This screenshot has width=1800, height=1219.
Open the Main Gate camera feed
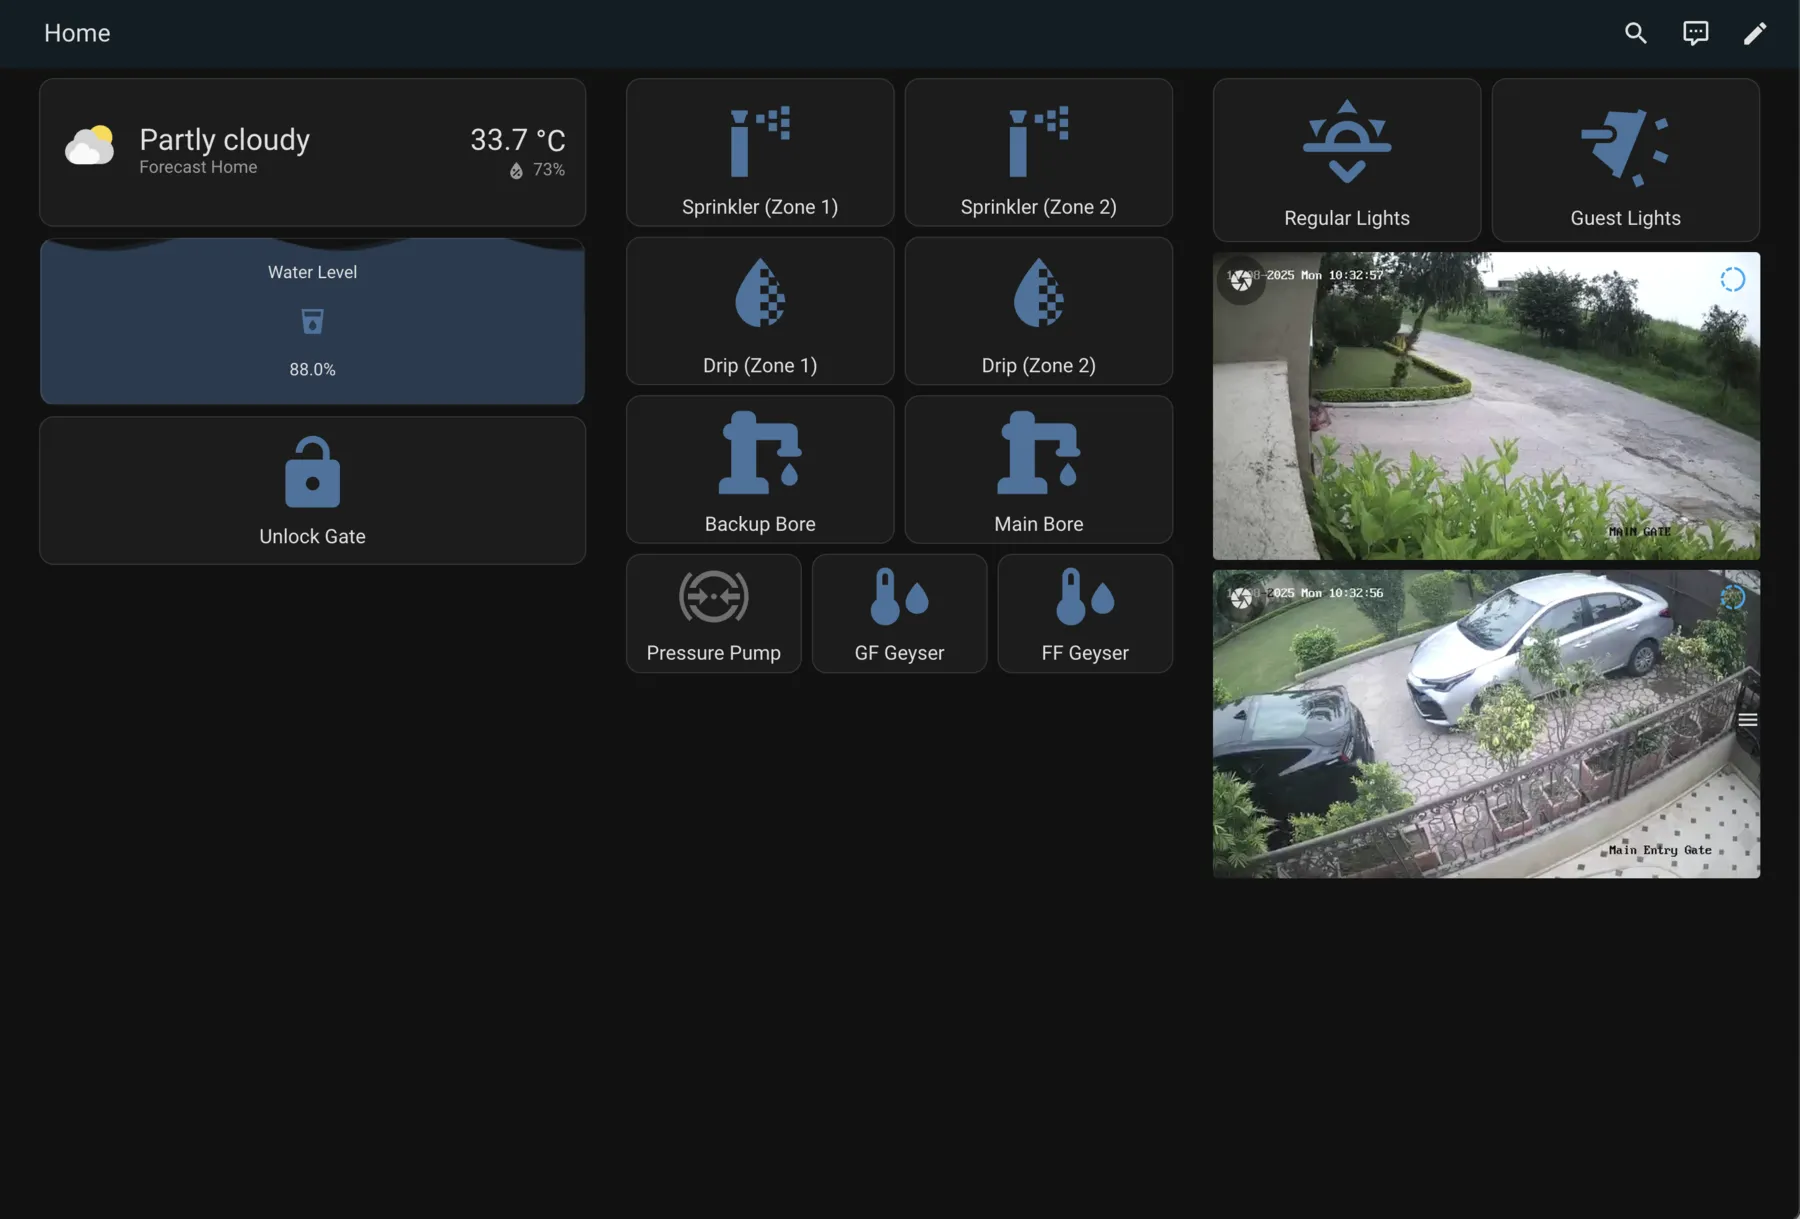1486,406
